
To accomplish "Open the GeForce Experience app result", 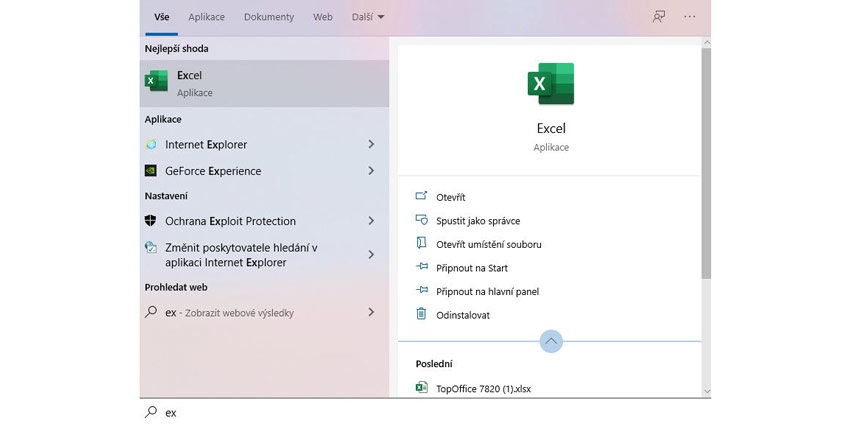I will 264,171.
